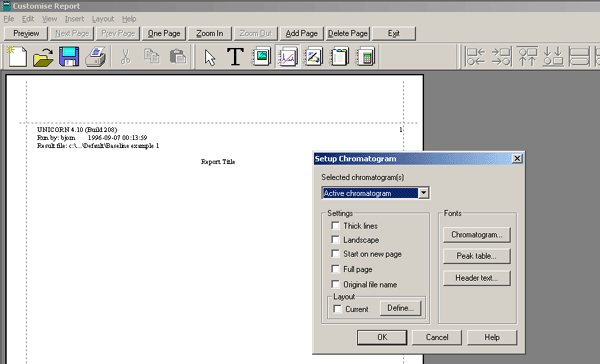Click the align right objects icon

(501, 57)
